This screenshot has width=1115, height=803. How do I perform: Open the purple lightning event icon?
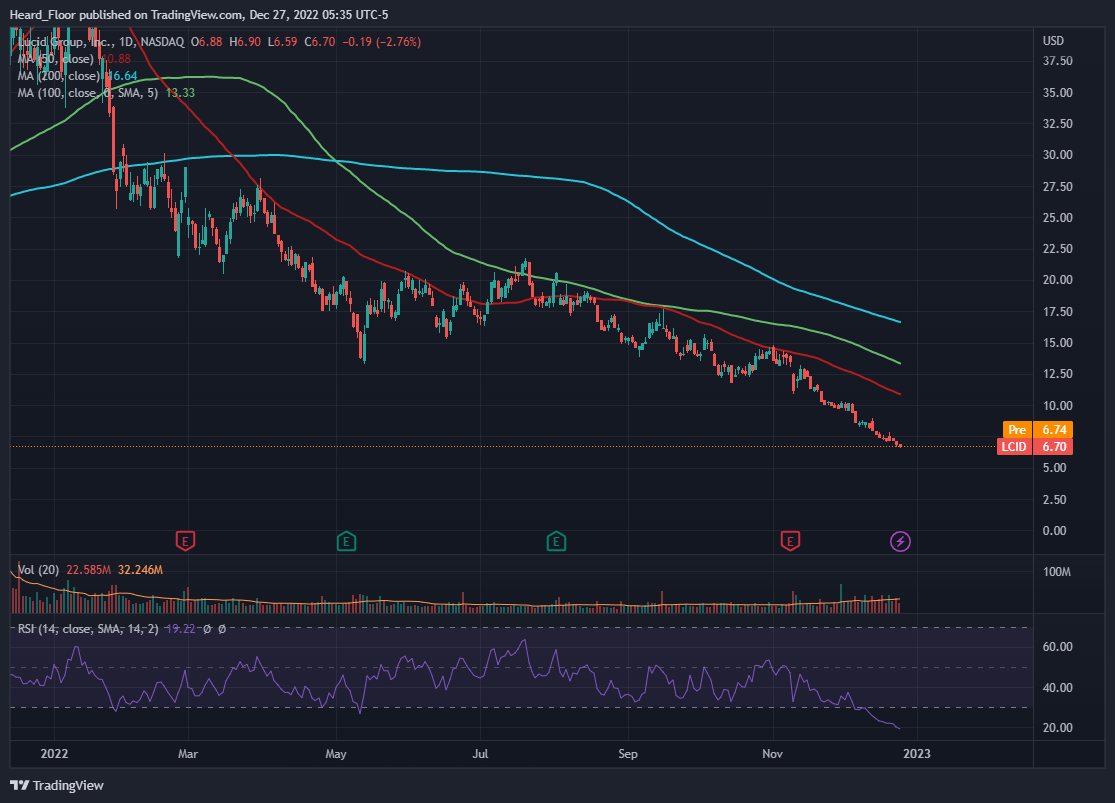coord(900,541)
